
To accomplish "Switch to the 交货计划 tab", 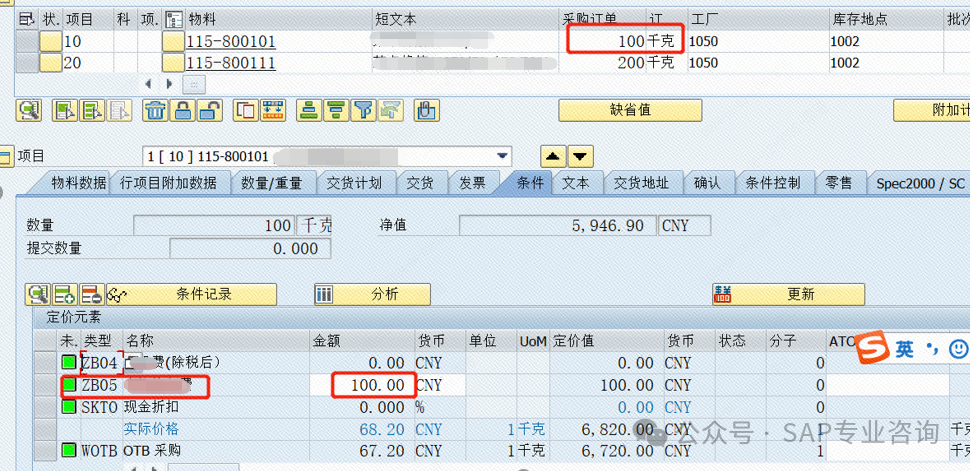I will tap(354, 183).
